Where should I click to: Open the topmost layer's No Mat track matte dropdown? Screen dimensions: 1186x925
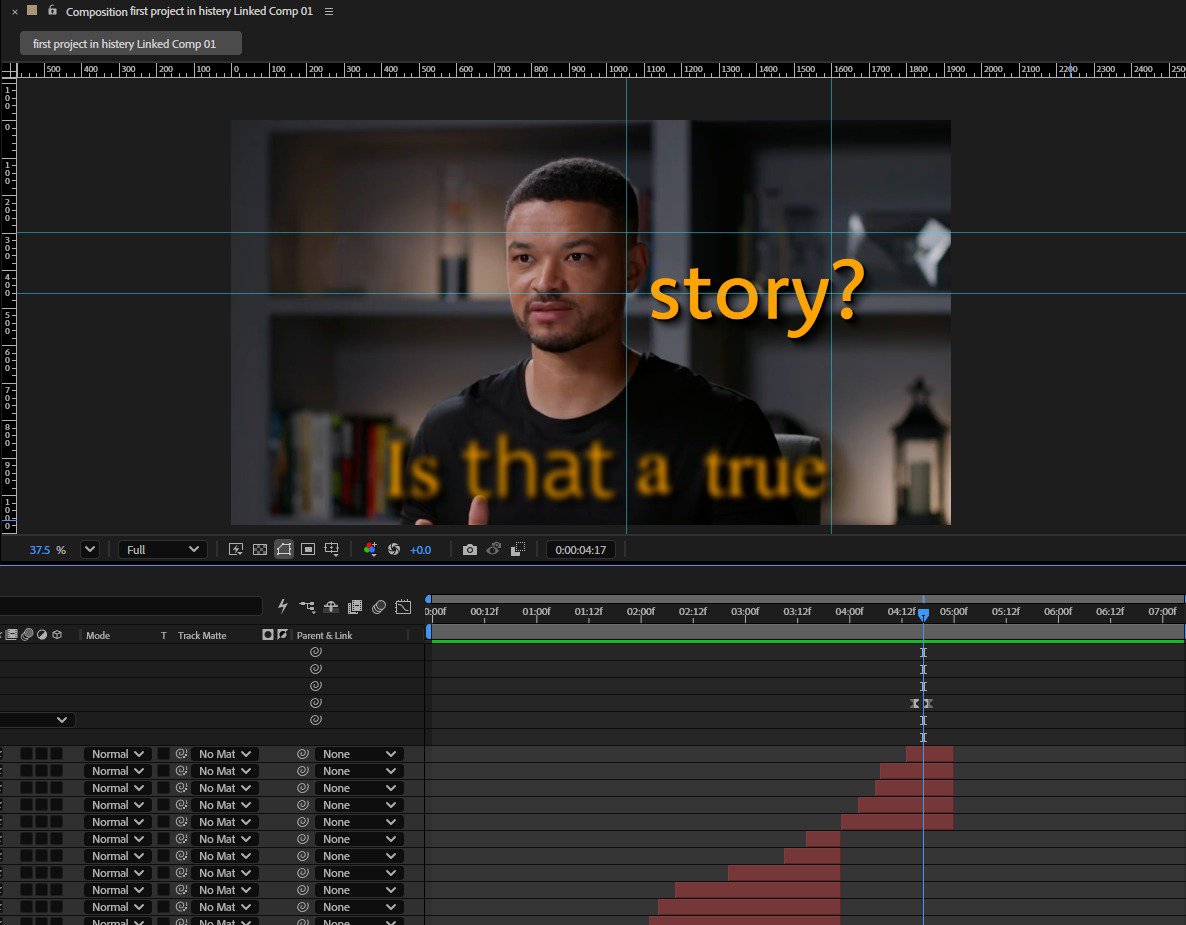(x=225, y=754)
